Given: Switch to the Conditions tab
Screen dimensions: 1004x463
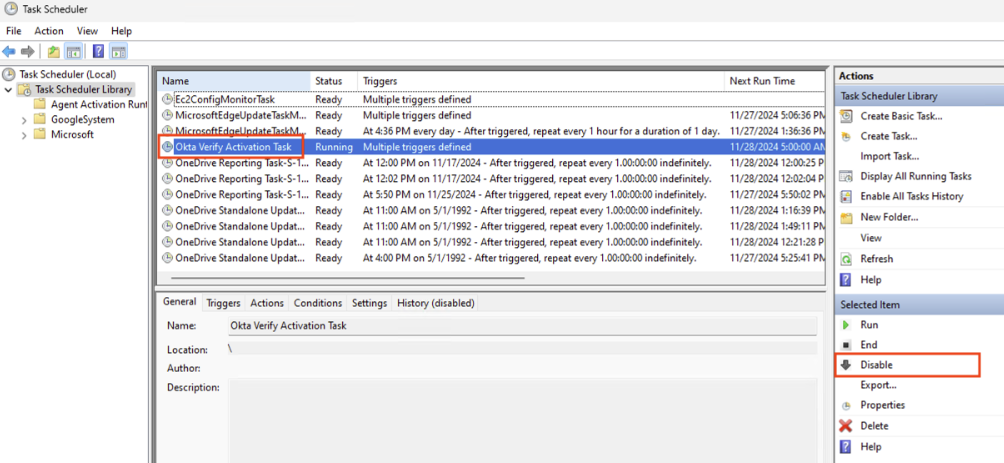Looking at the screenshot, I should click(318, 303).
